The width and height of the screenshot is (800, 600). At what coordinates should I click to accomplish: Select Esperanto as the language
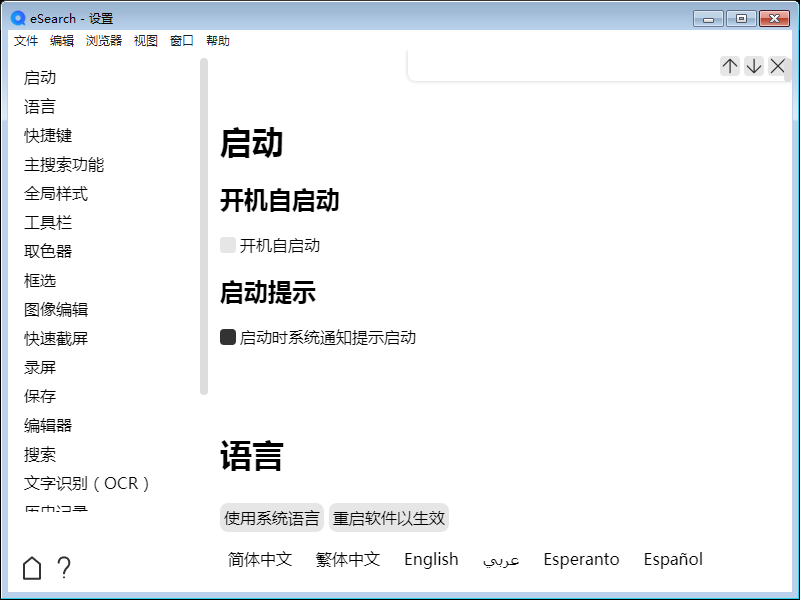pos(581,559)
